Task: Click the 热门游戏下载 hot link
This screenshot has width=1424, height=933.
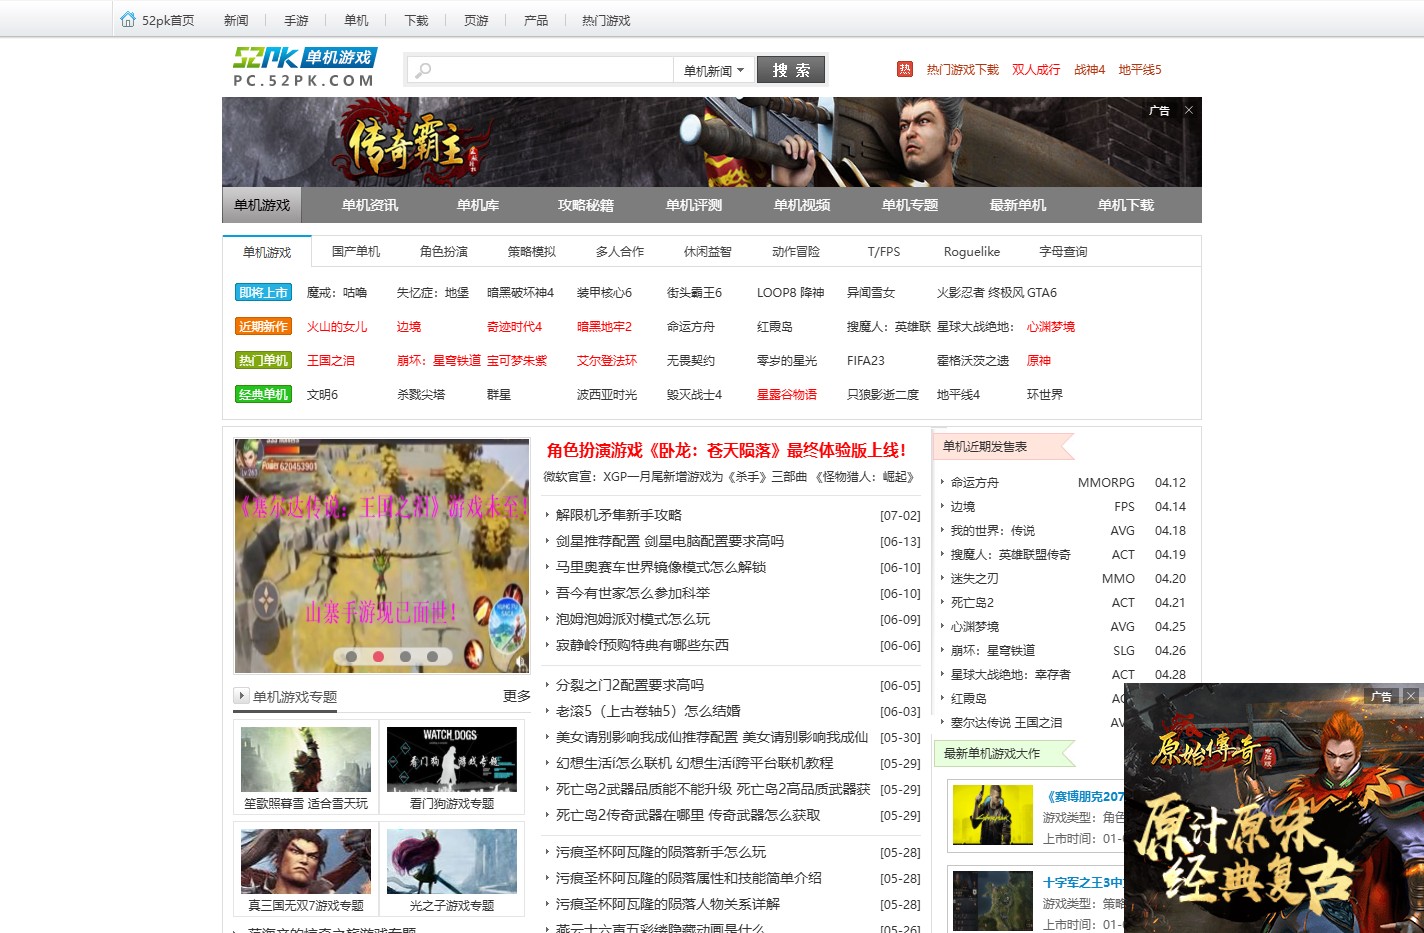Action: pyautogui.click(x=962, y=70)
